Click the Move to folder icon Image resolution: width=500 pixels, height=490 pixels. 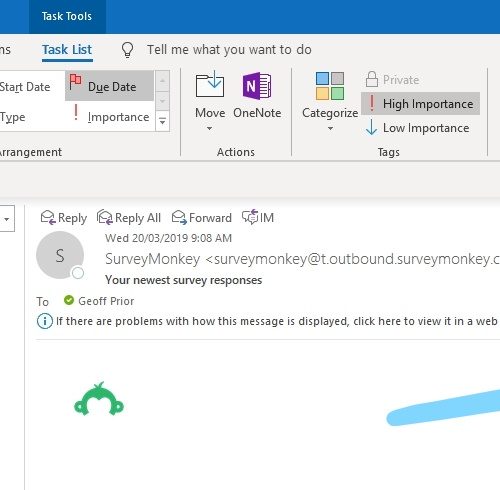coord(210,85)
